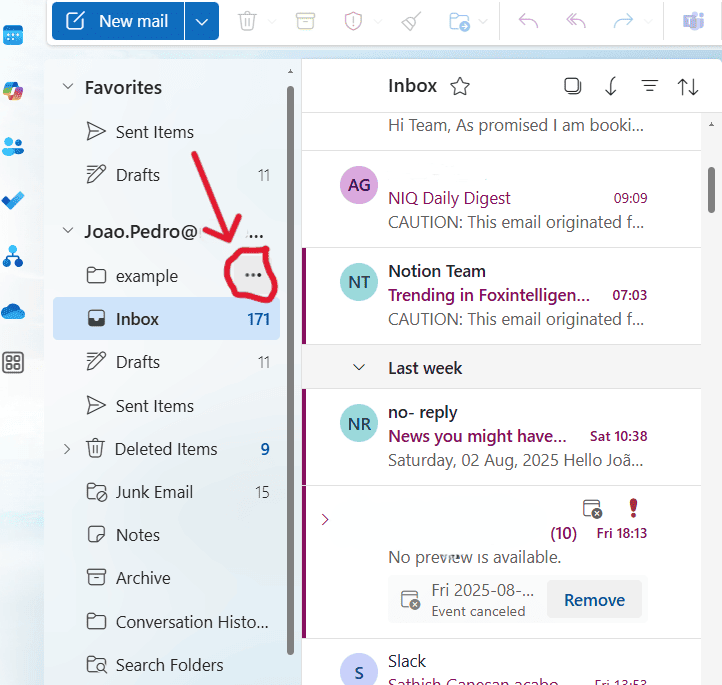Open the Move to dropdown arrow
The height and width of the screenshot is (685, 722).
483,21
